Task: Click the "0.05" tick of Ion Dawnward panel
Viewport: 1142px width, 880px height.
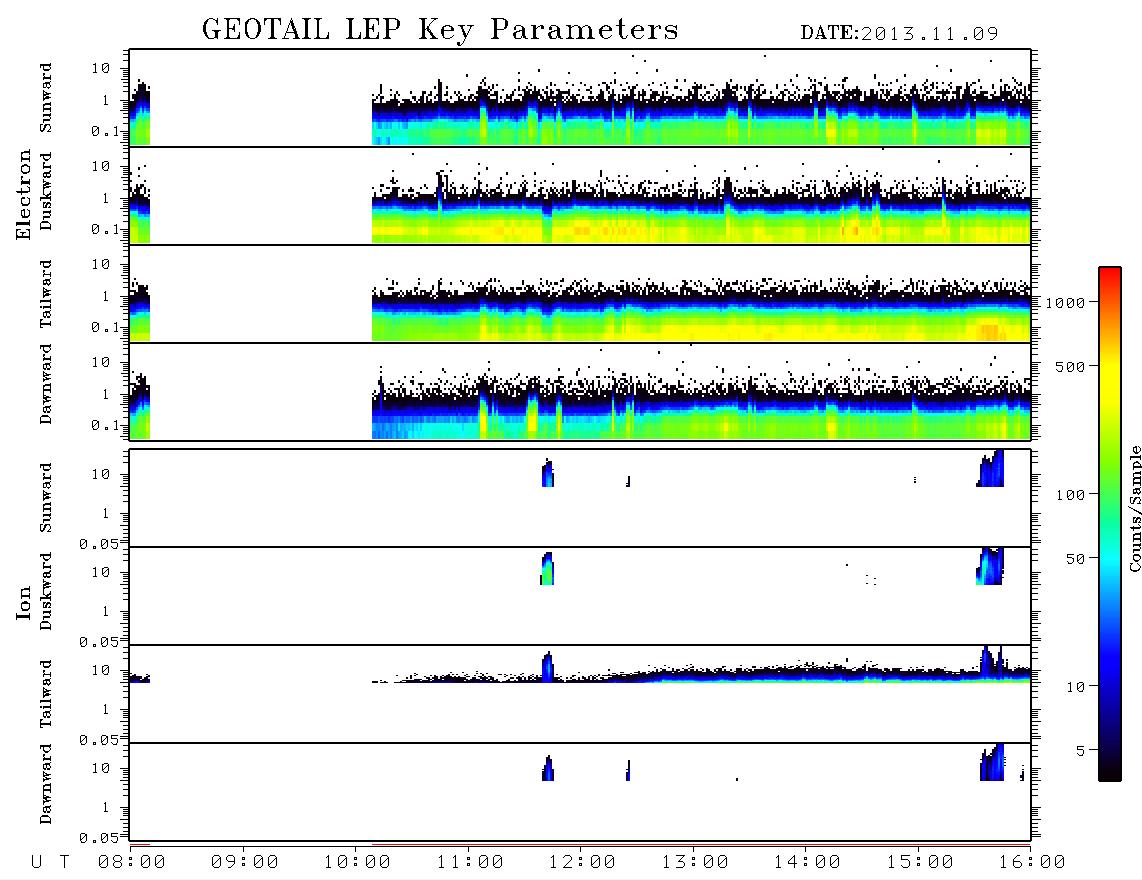Action: (98, 838)
